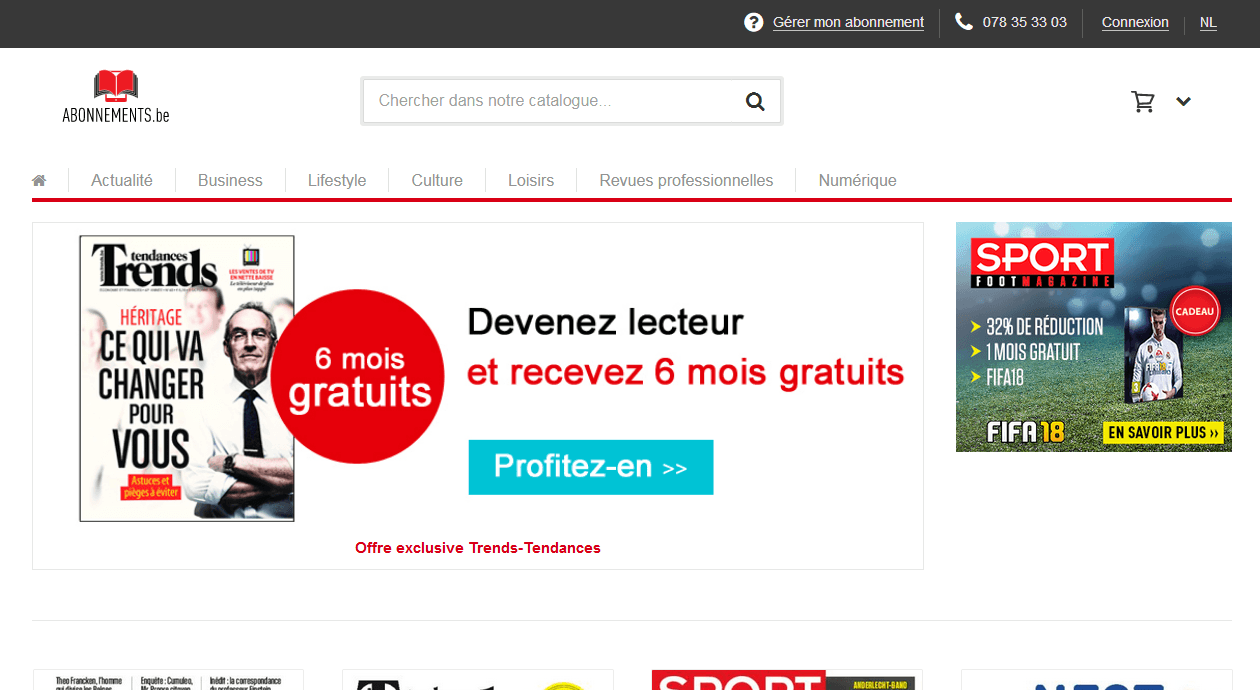Select the Lifestyle category
This screenshot has width=1260, height=690.
coord(337,181)
